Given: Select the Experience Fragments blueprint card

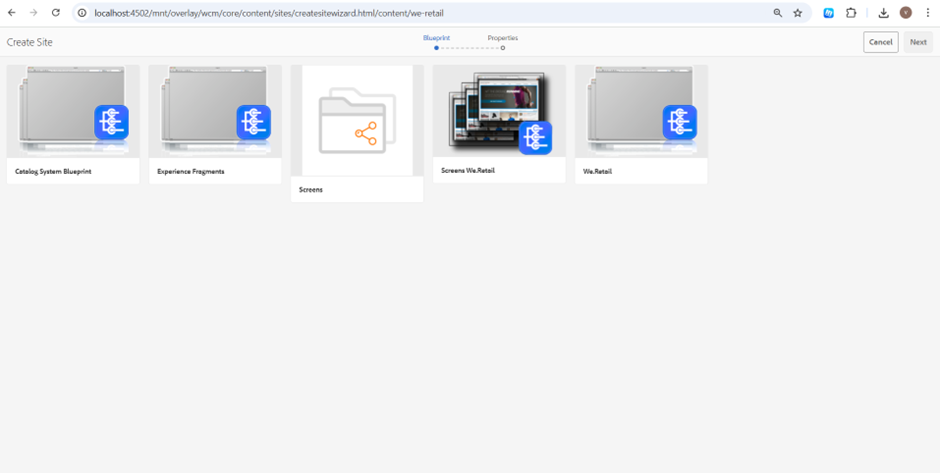Looking at the screenshot, I should (x=215, y=123).
